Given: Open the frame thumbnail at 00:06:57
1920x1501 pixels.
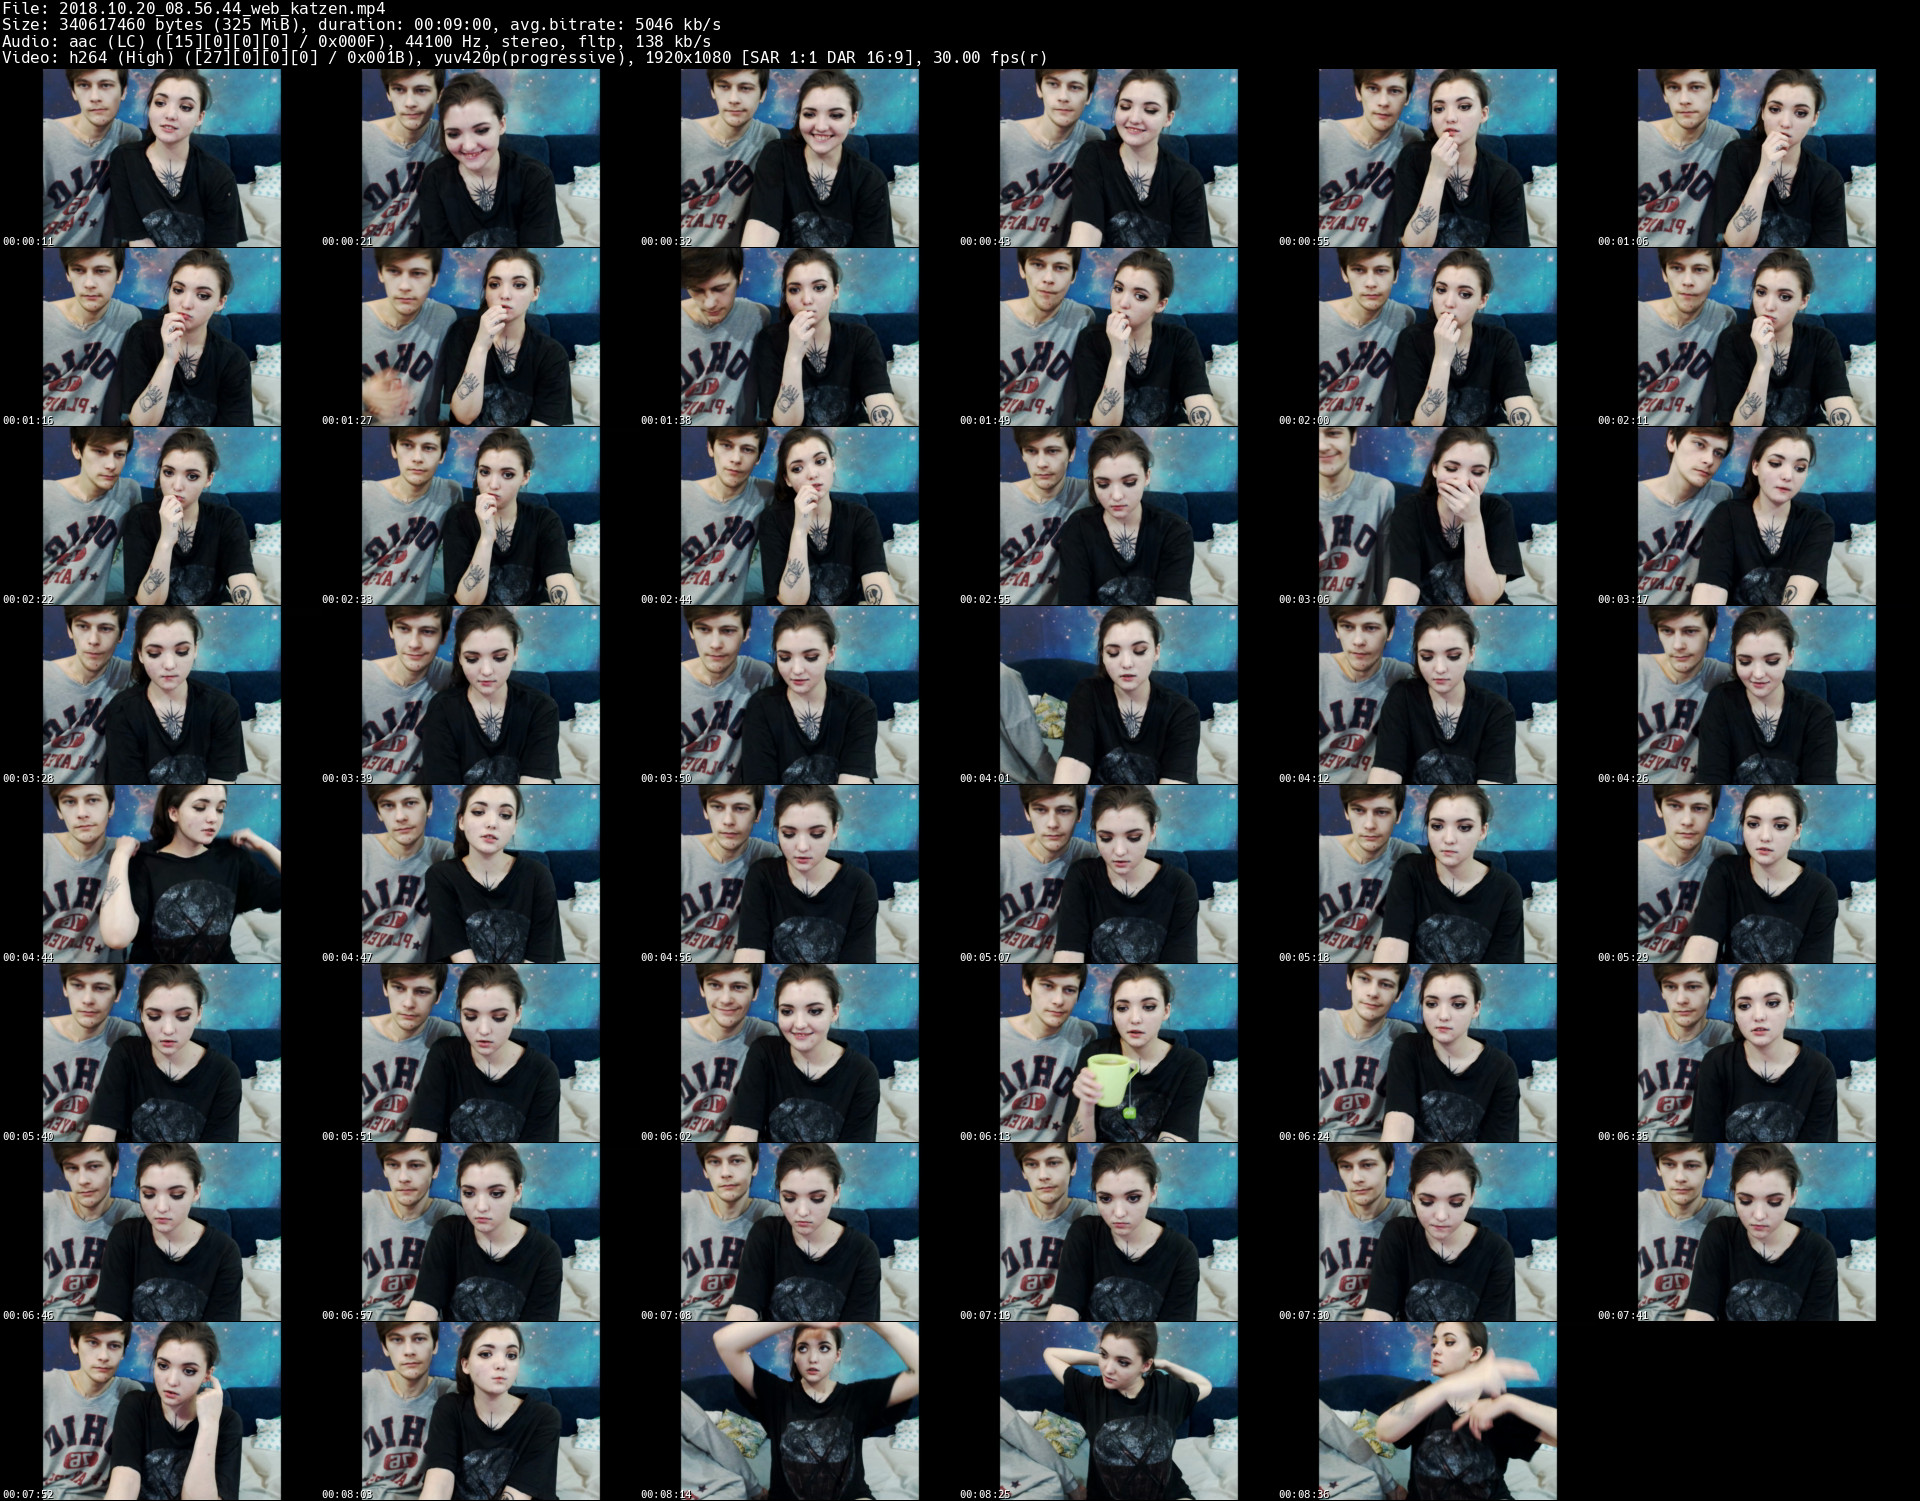Looking at the screenshot, I should (481, 1232).
